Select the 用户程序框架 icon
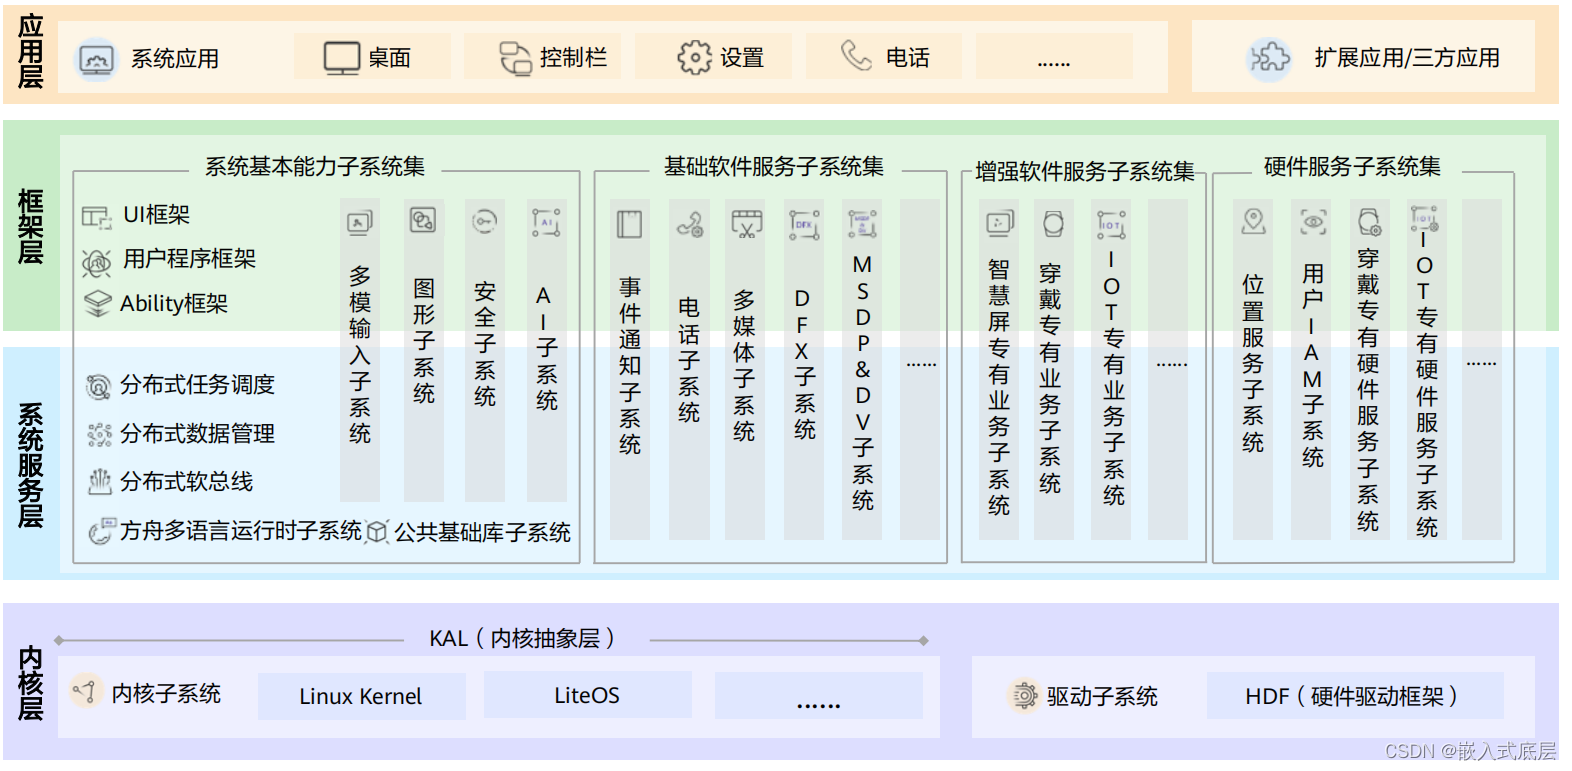Image resolution: width=1572 pixels, height=771 pixels. tap(97, 262)
